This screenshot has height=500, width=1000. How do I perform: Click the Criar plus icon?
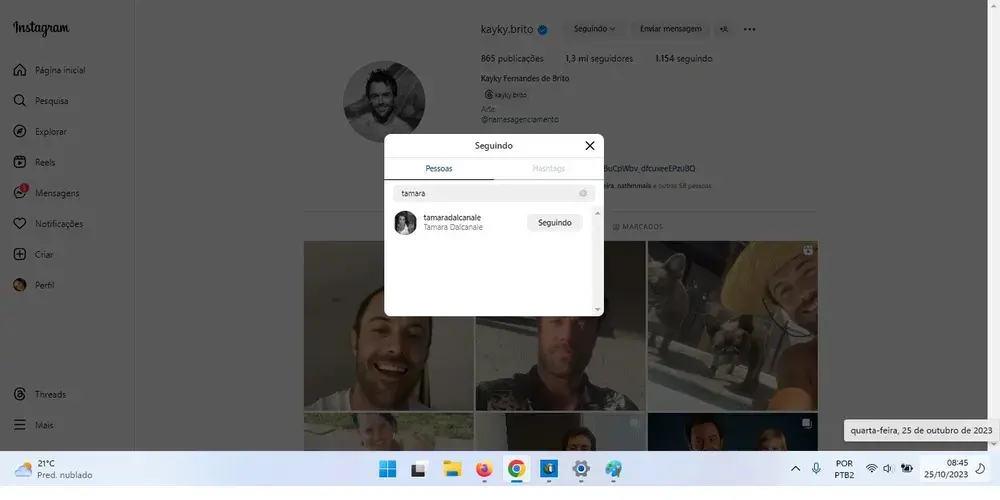20,254
